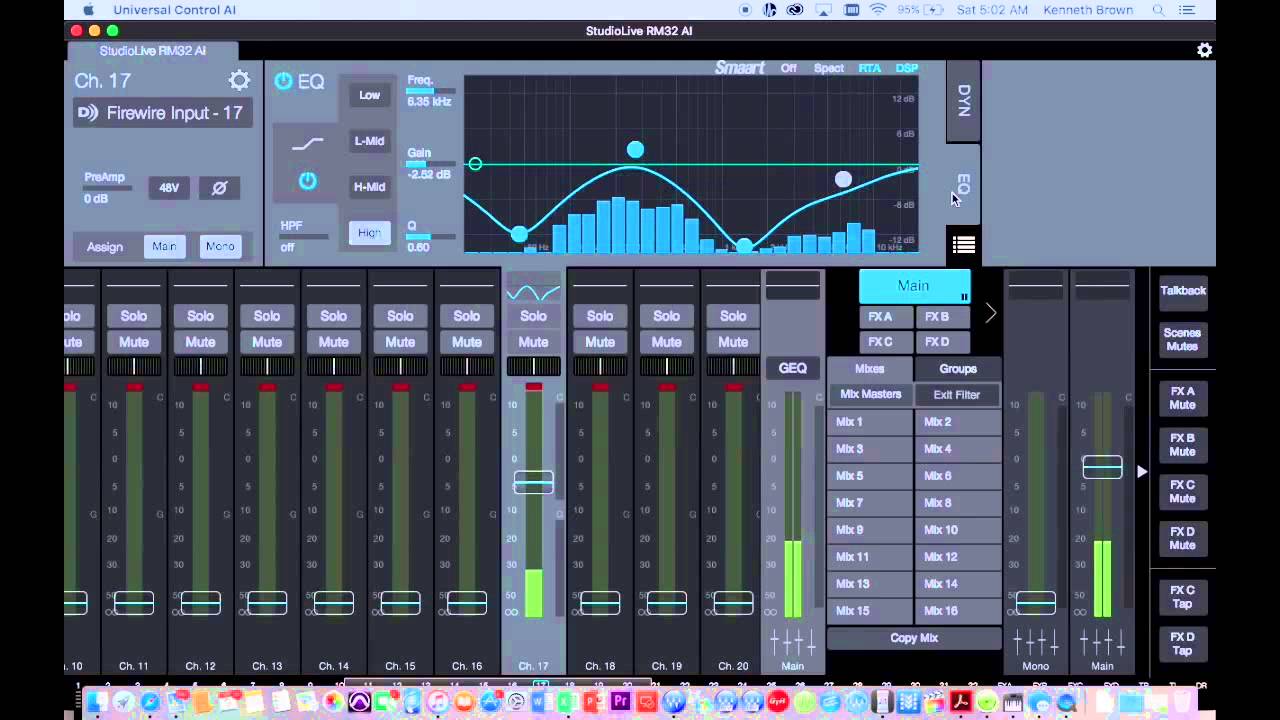1280x720 pixels.
Task: Click the L-Mid EQ node on curve
Action: tap(635, 150)
